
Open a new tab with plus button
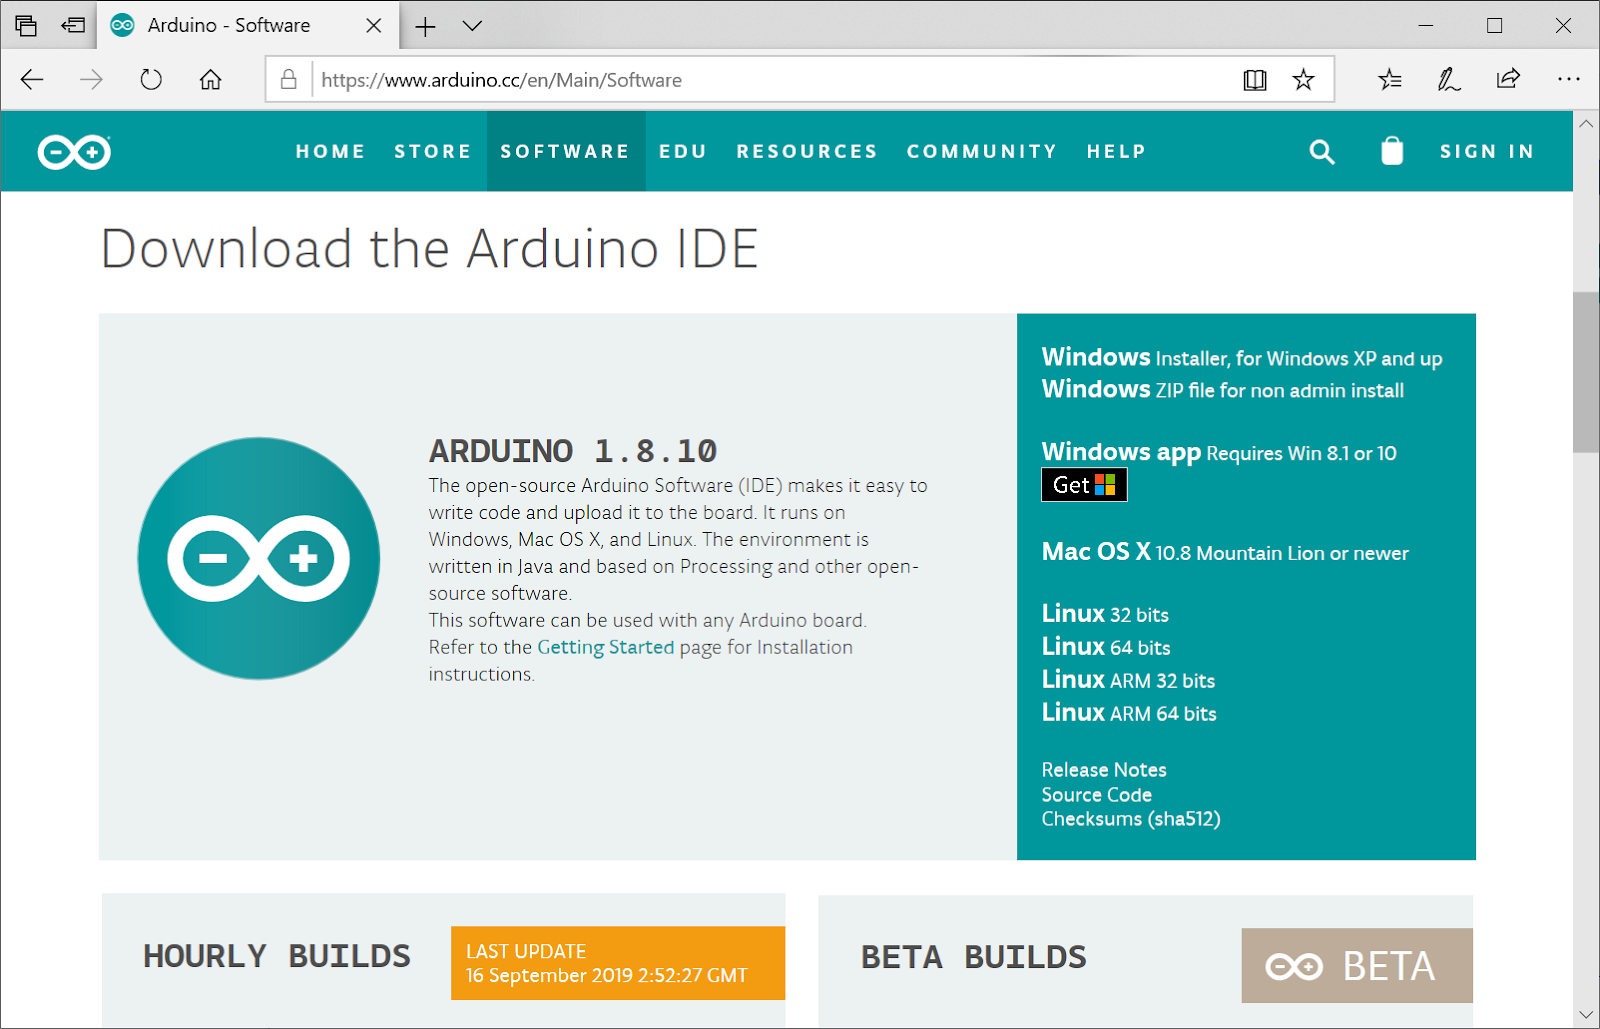[426, 26]
